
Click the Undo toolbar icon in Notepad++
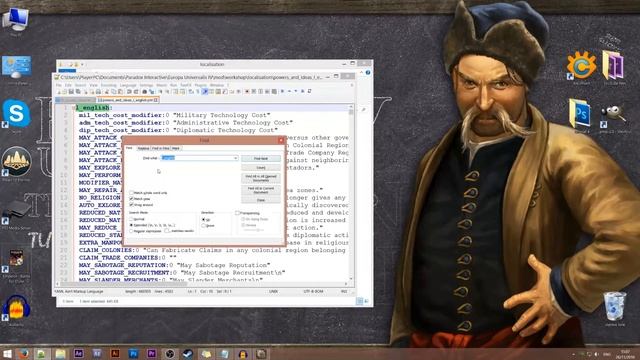pos(129,91)
